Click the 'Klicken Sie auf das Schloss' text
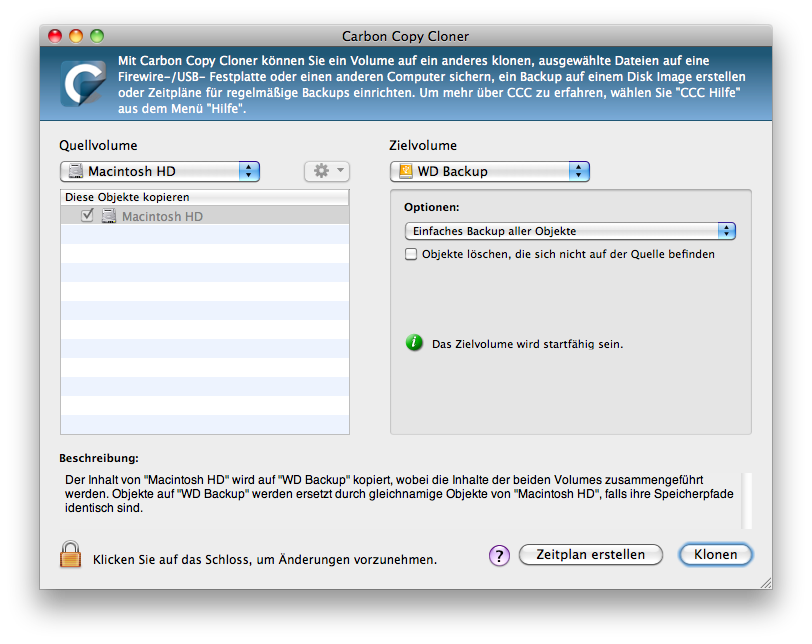The height and width of the screenshot is (644, 812). (x=265, y=560)
